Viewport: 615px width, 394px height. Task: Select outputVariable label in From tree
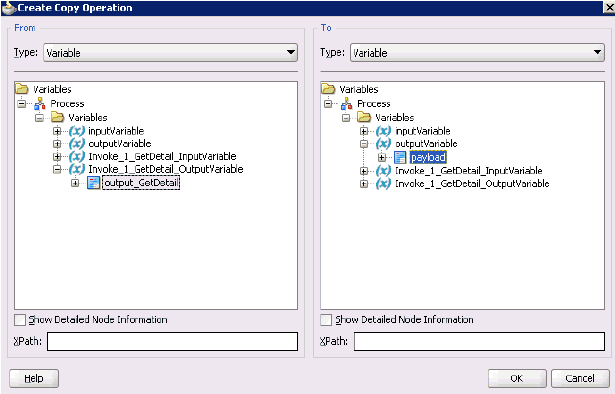[120, 144]
